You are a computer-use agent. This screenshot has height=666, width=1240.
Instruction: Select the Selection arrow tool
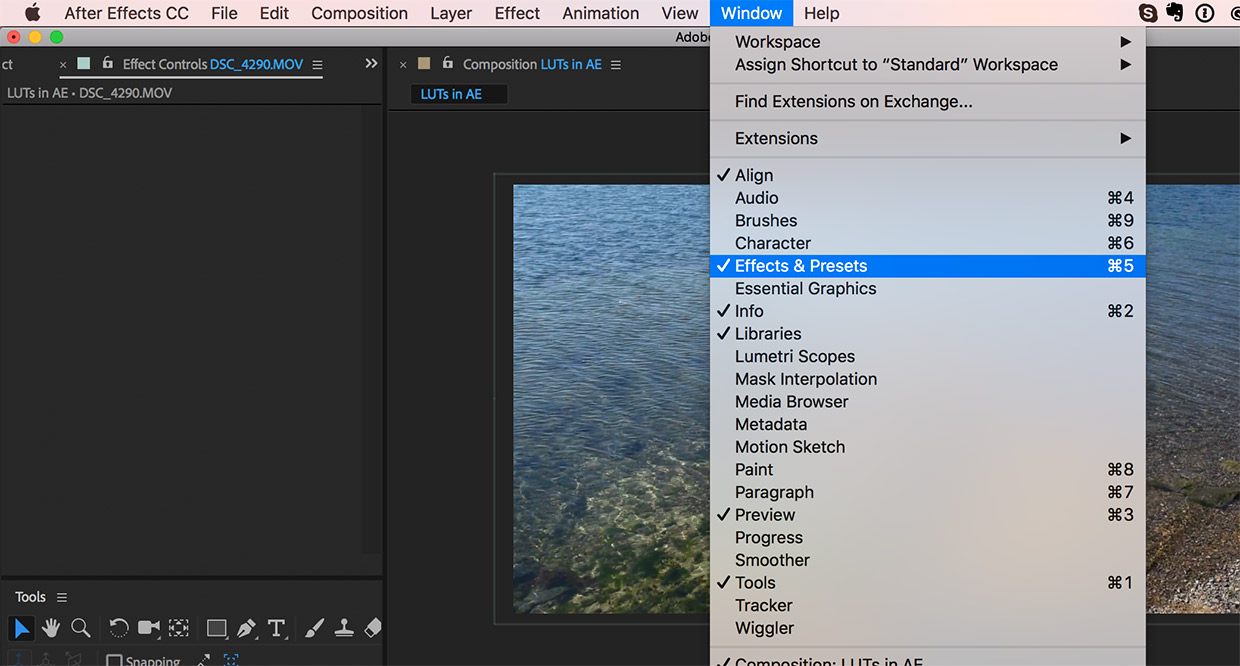point(21,628)
